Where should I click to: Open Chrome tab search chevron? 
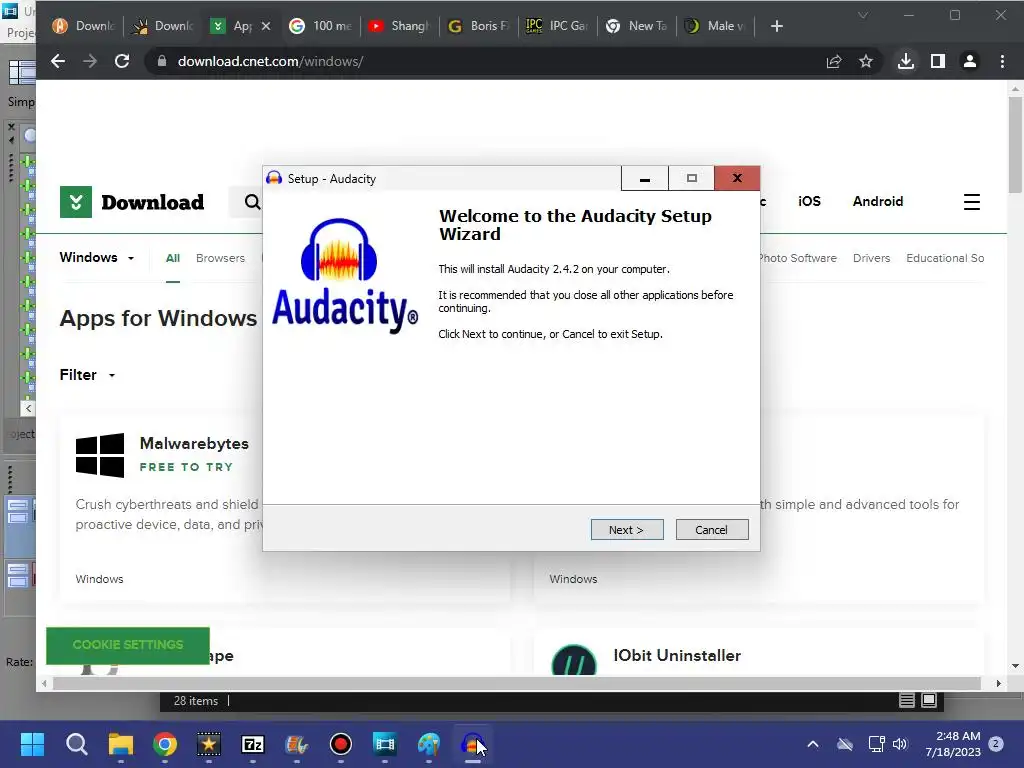click(x=863, y=15)
